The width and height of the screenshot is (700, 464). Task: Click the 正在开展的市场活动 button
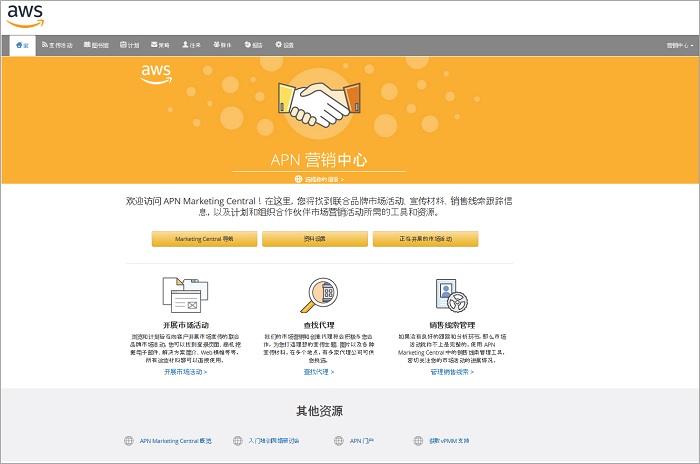[425, 239]
